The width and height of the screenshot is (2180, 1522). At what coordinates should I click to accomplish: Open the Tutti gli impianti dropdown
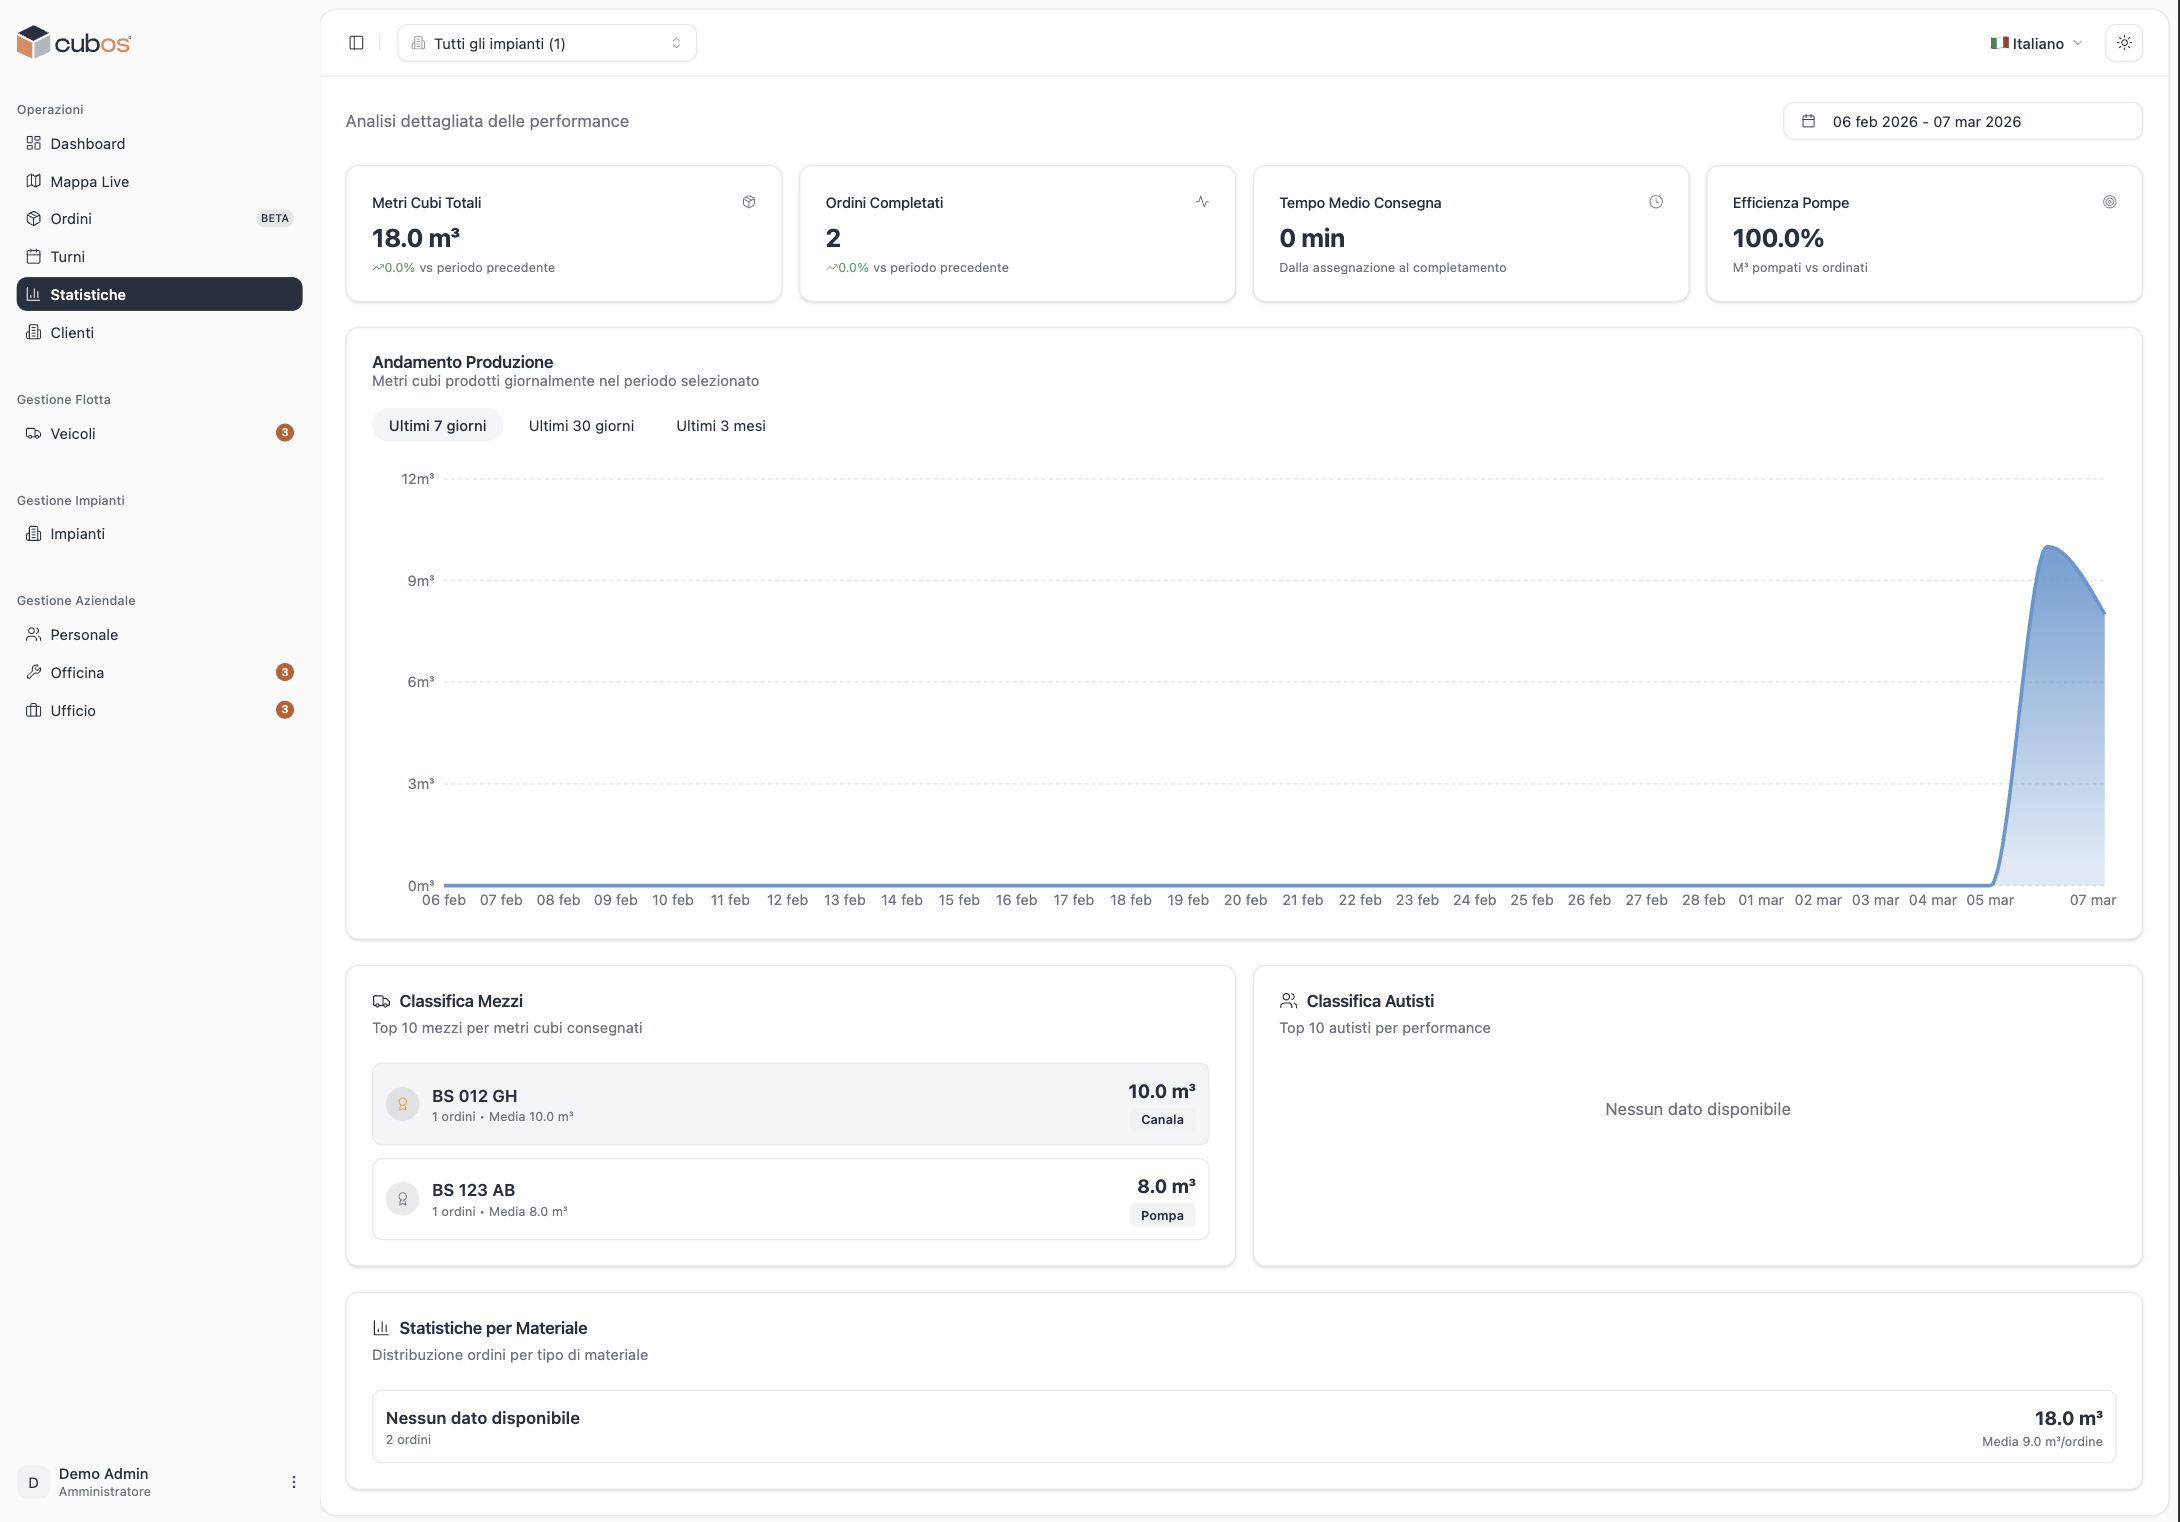tap(546, 43)
